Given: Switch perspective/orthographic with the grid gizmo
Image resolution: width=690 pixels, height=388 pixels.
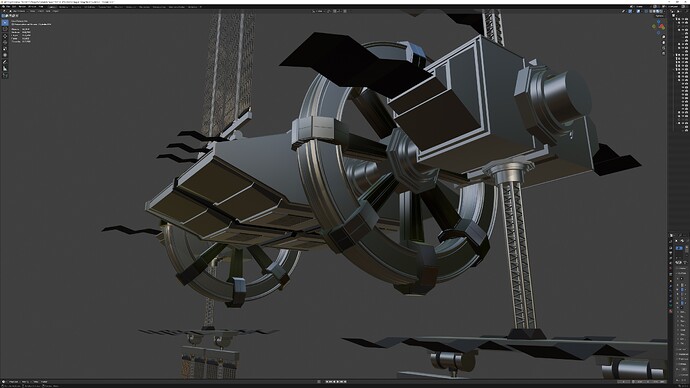Looking at the screenshot, I should pos(664,53).
